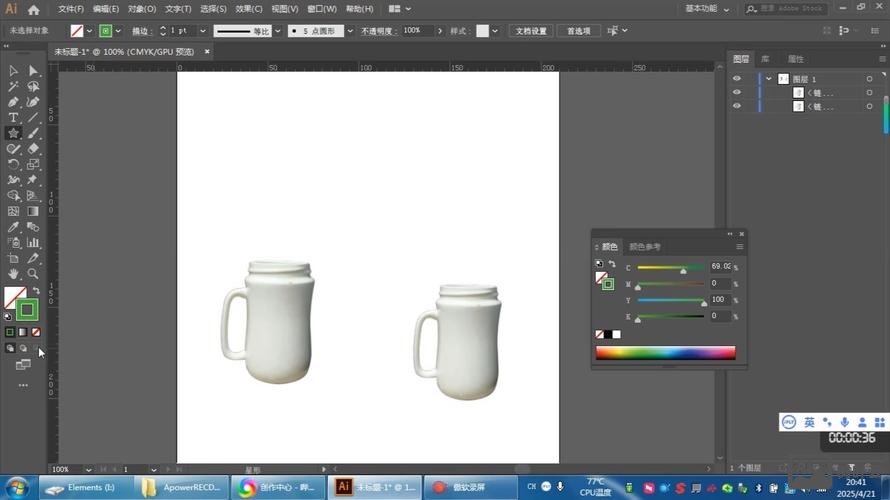Image resolution: width=890 pixels, height=500 pixels.
Task: Toggle visibility of the second sublayer
Action: point(737,106)
